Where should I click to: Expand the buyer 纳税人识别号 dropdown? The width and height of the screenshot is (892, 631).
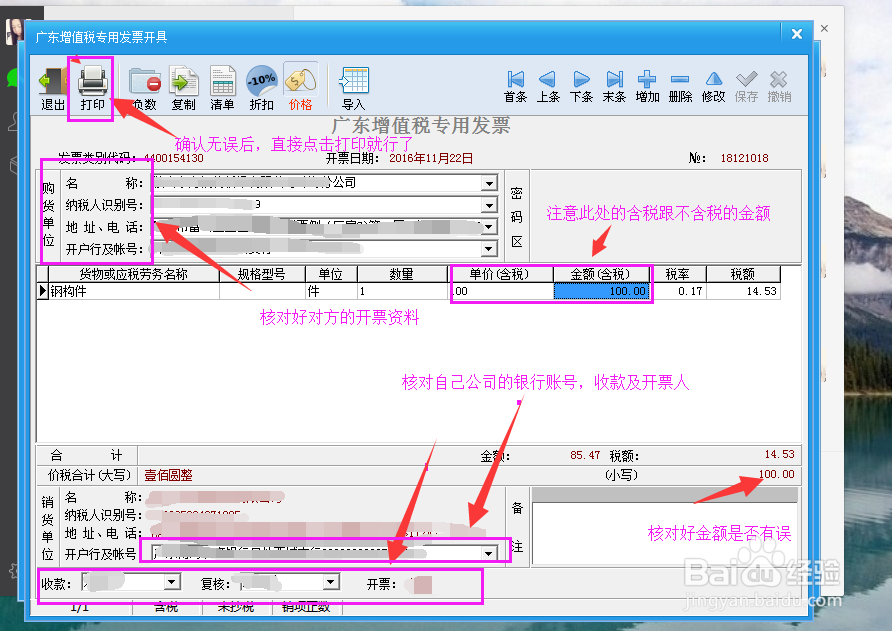tap(489, 205)
